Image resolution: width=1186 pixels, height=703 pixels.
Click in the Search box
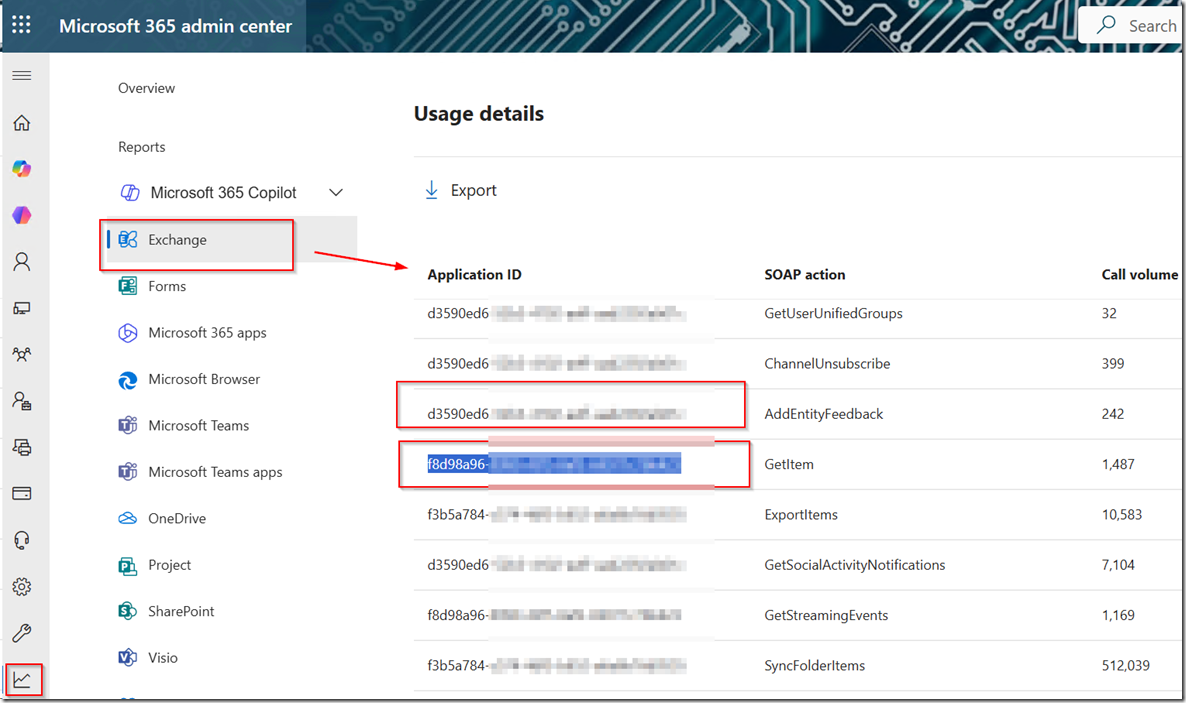point(1132,26)
